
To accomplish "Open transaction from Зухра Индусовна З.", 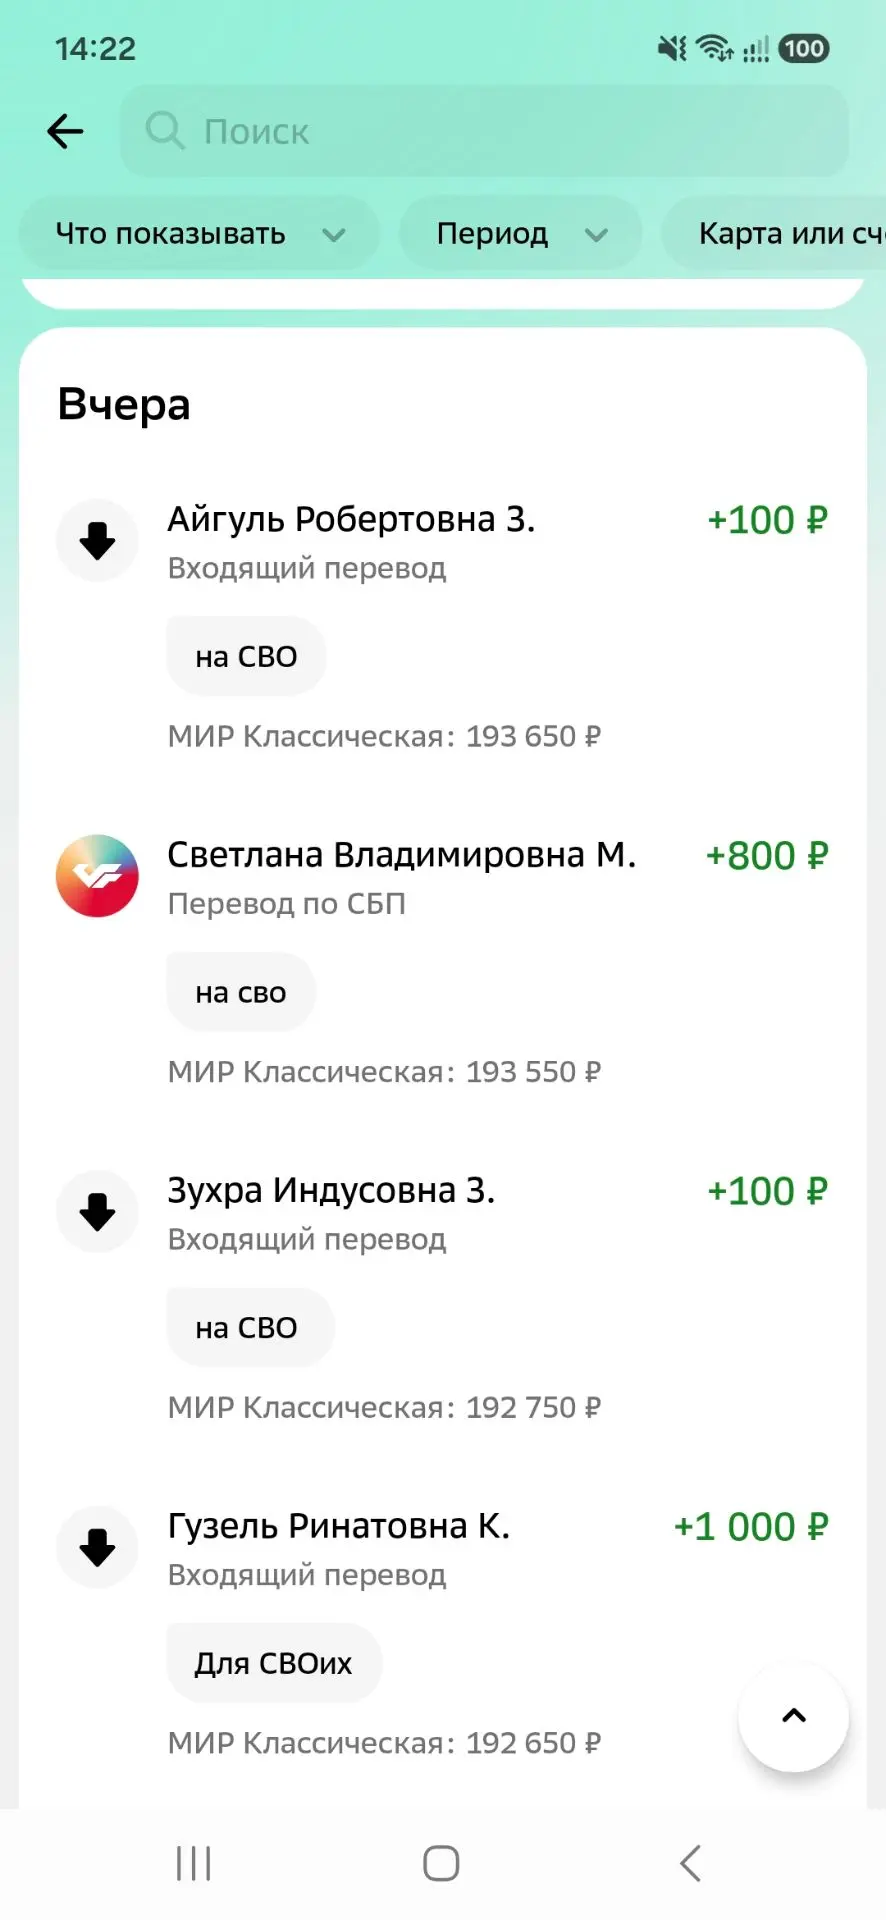I will pos(443,1298).
